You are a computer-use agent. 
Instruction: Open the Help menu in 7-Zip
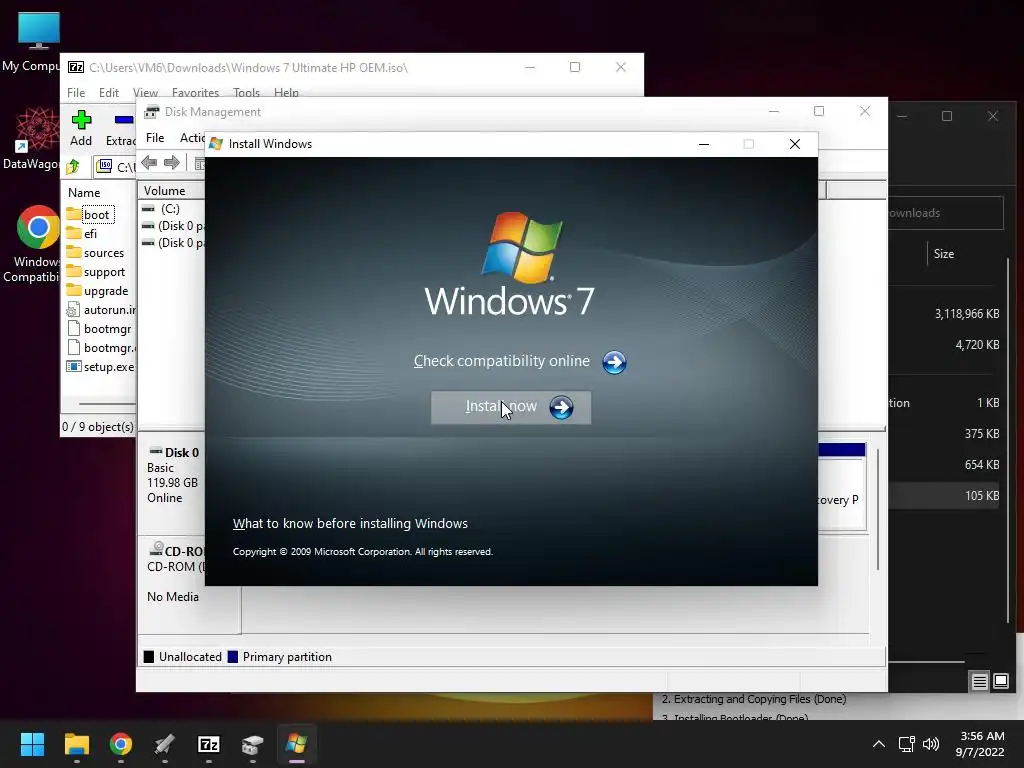(x=286, y=93)
